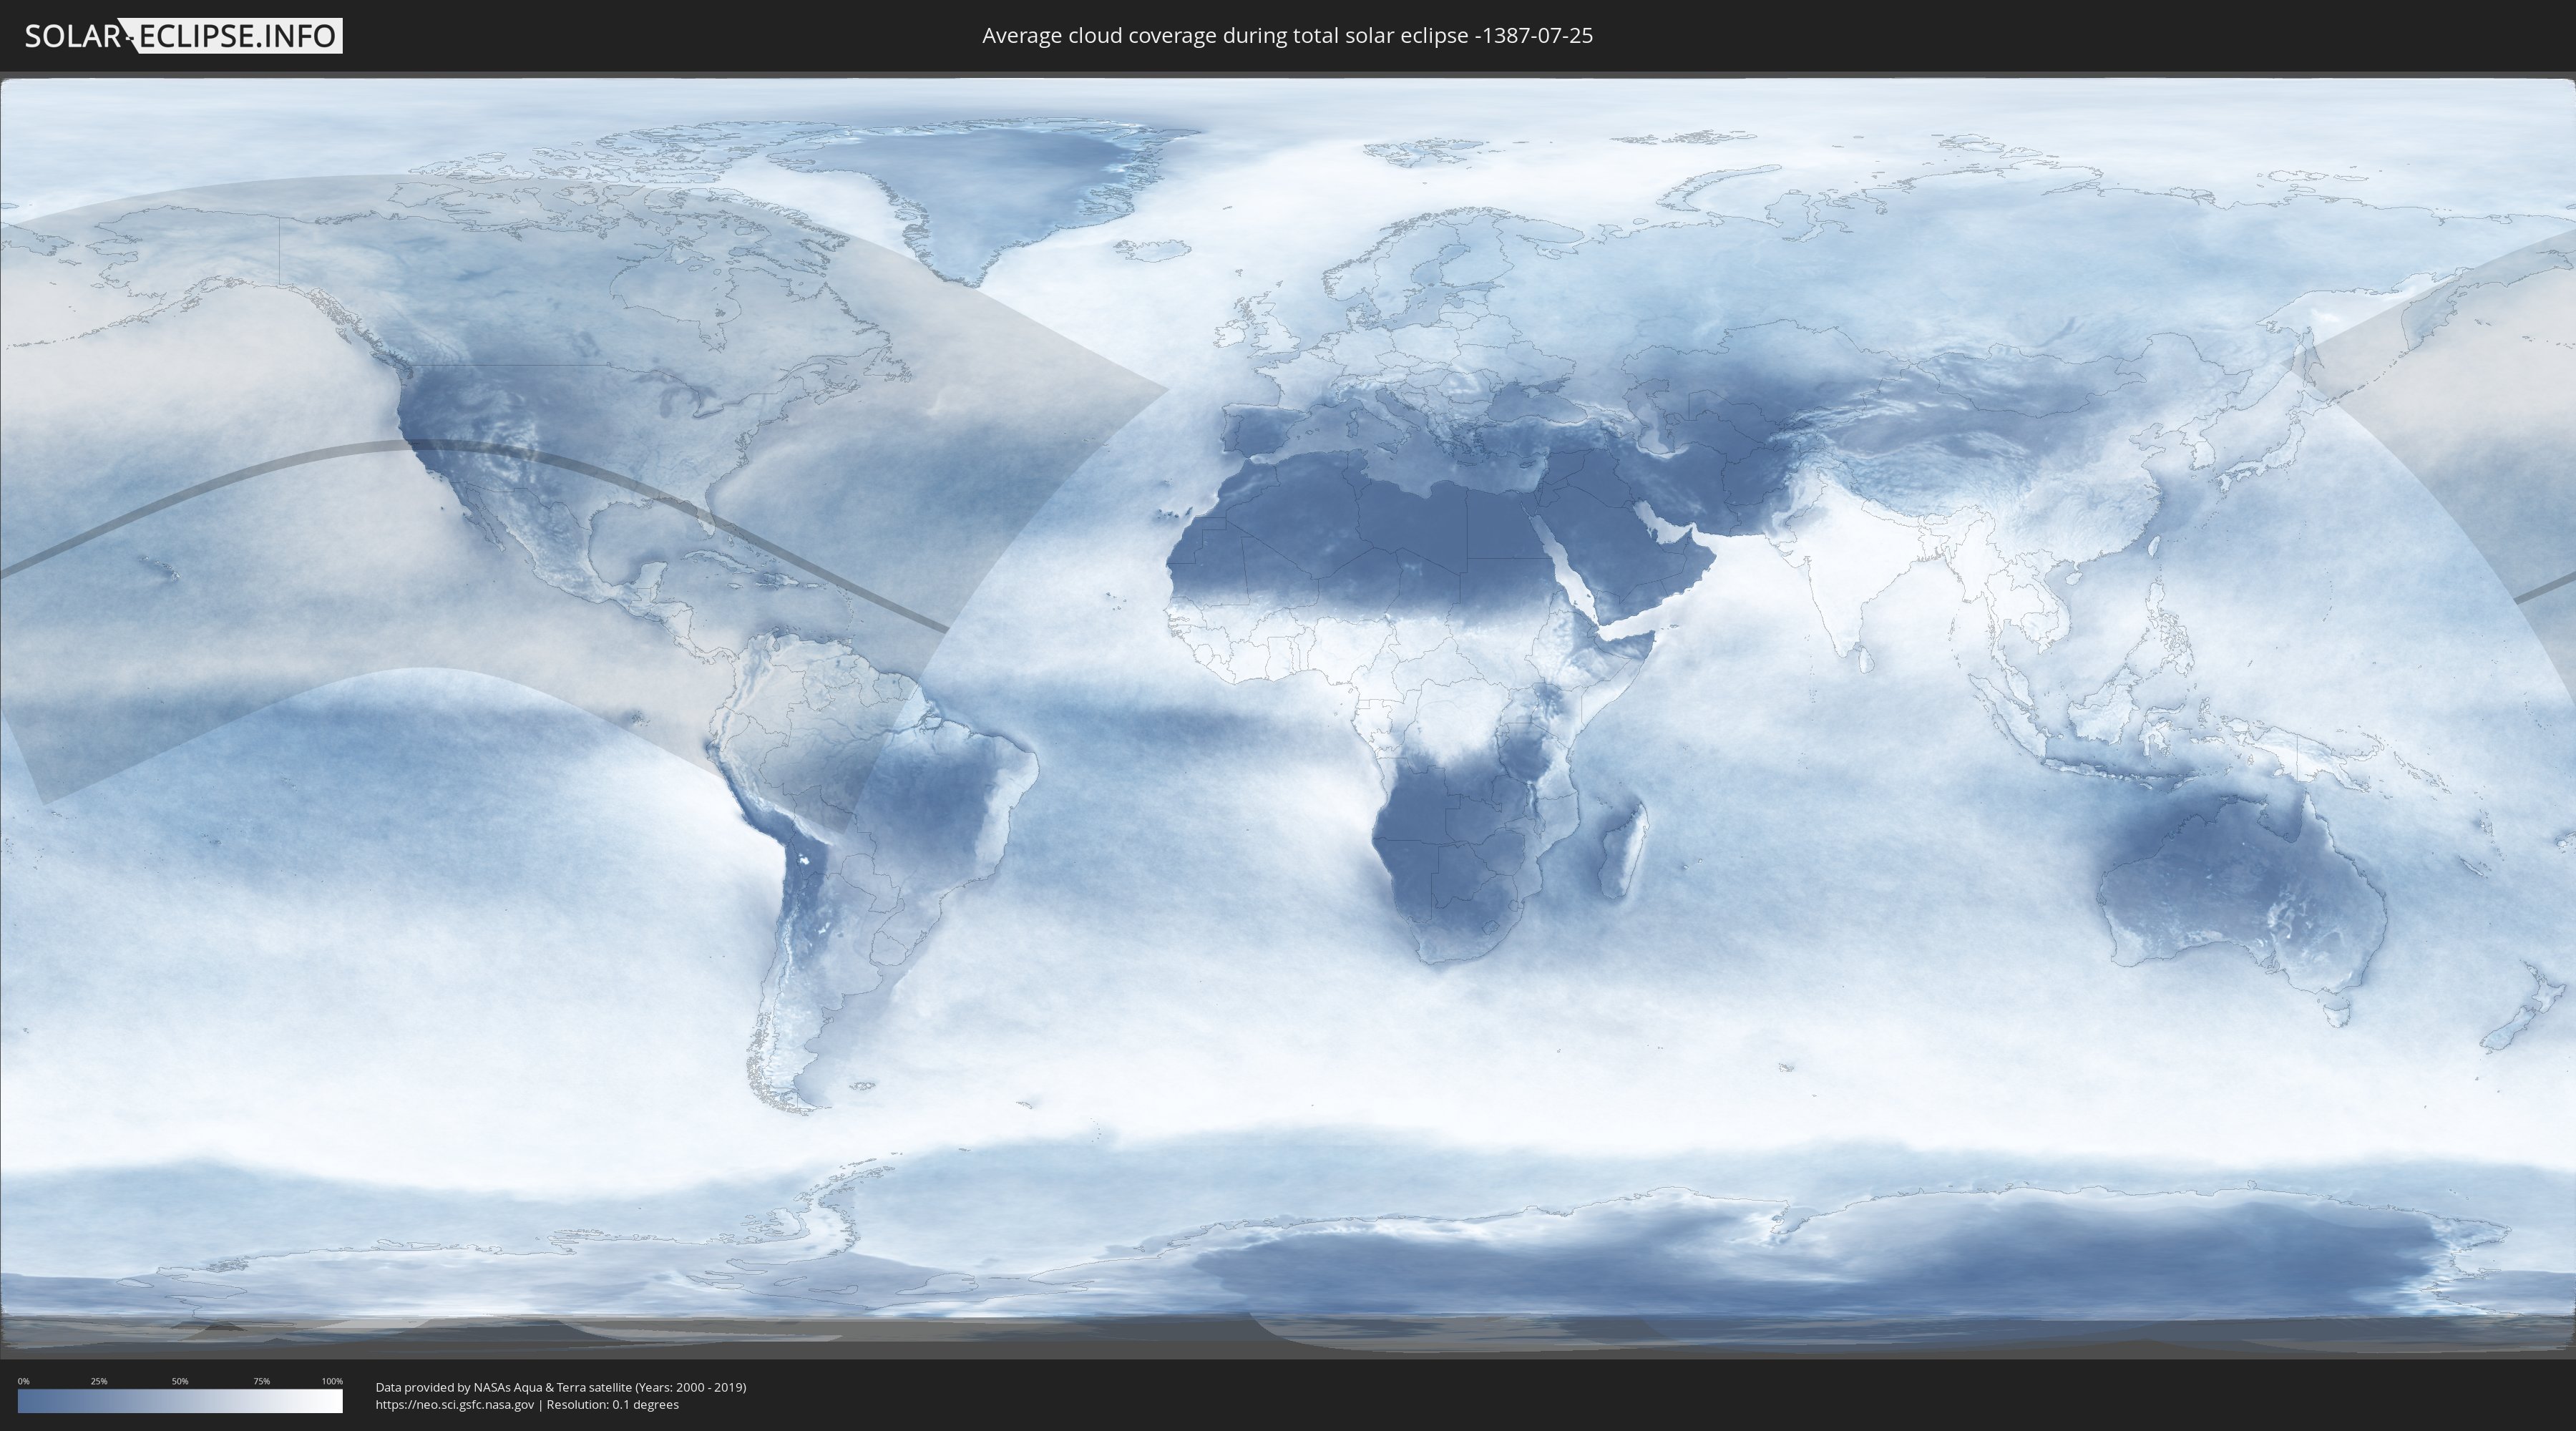The width and height of the screenshot is (2576, 1431).
Task: Click the '25%' legend label
Action: [99, 1381]
